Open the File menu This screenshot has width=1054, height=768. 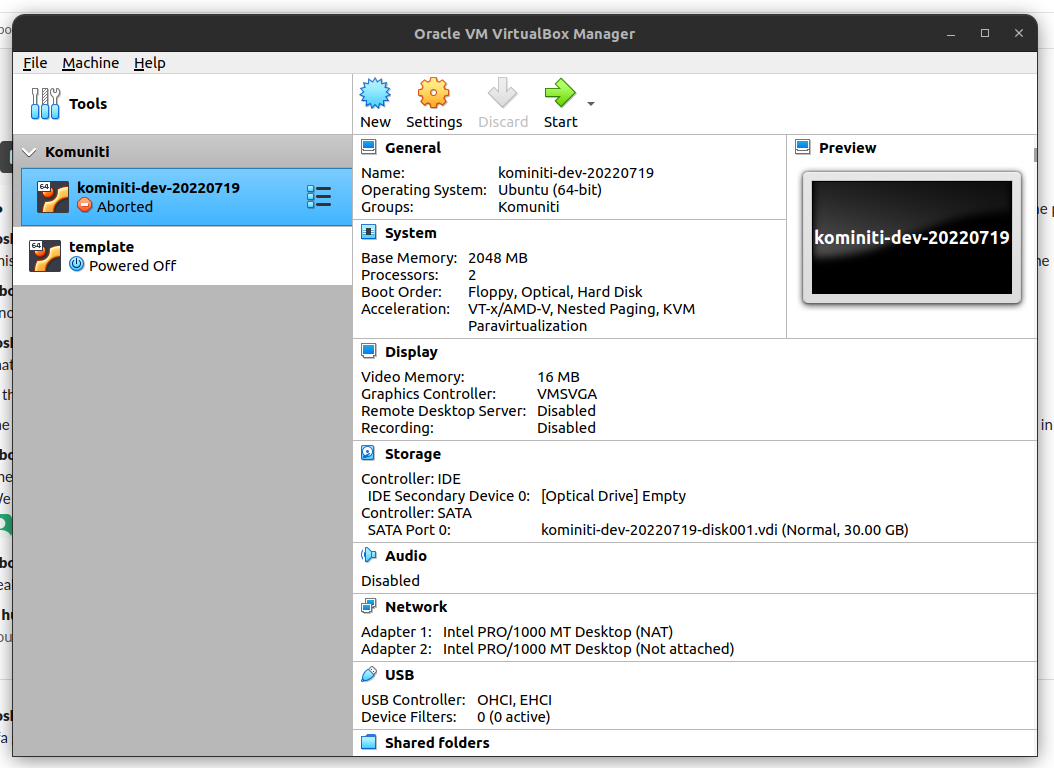[35, 63]
